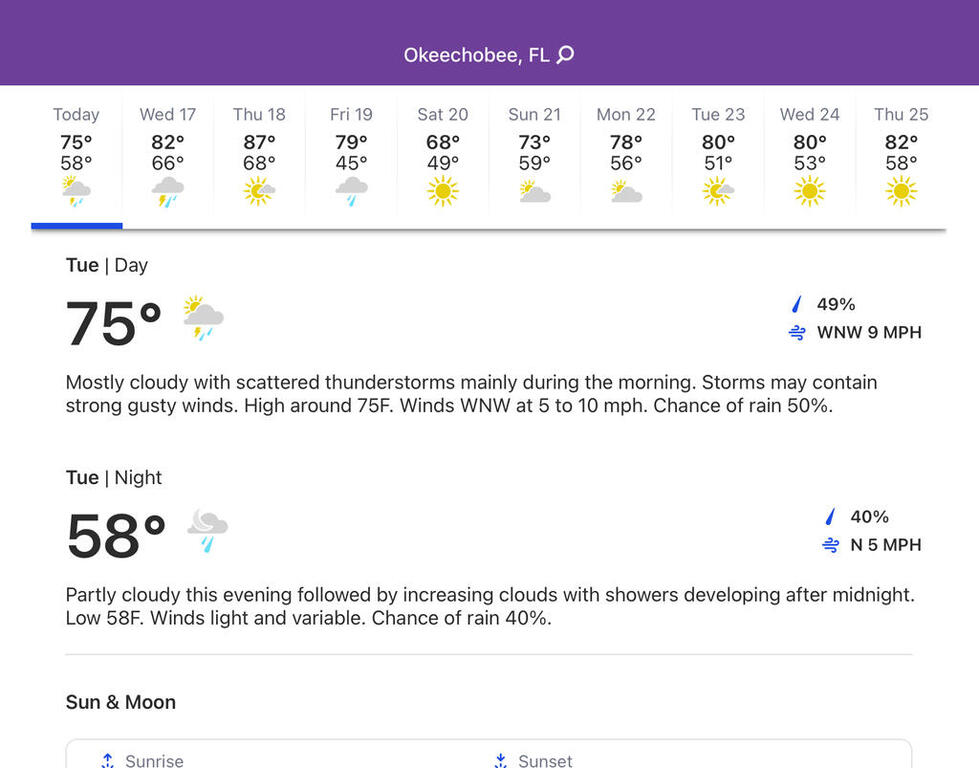Image resolution: width=979 pixels, height=768 pixels.
Task: Click the Sunrise icon in Sun & Moon
Action: pos(108,761)
